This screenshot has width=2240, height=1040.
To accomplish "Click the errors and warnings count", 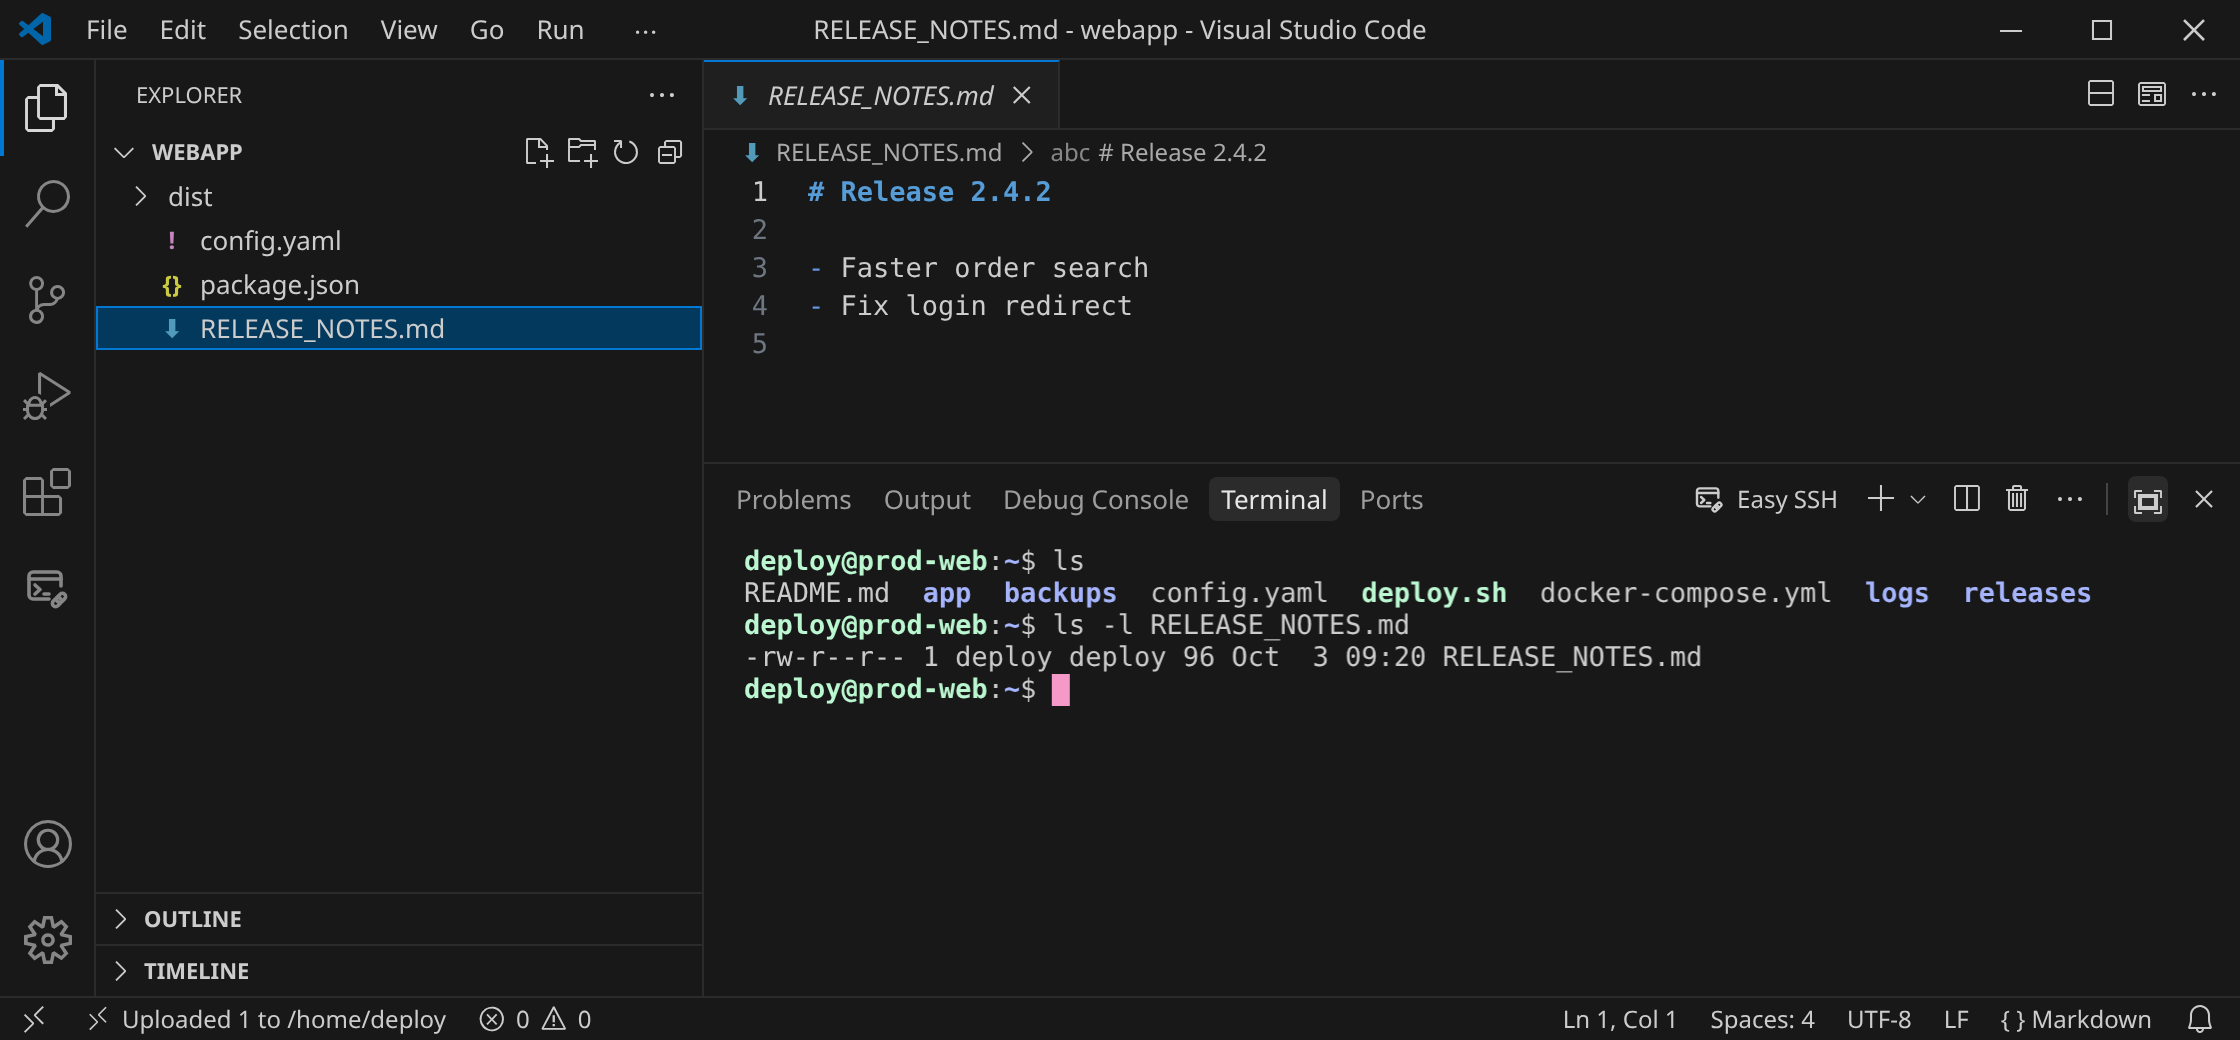I will coord(536,1019).
